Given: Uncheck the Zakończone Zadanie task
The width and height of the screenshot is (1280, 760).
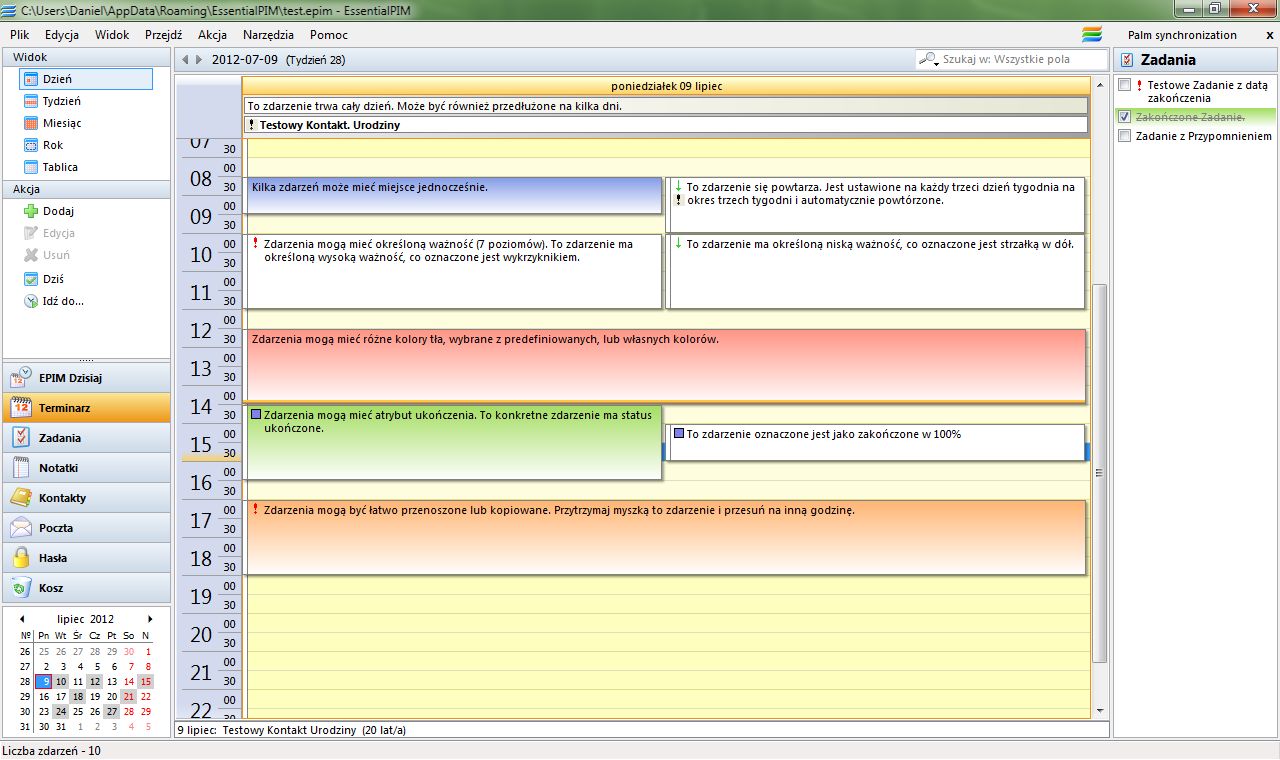Looking at the screenshot, I should [1125, 117].
